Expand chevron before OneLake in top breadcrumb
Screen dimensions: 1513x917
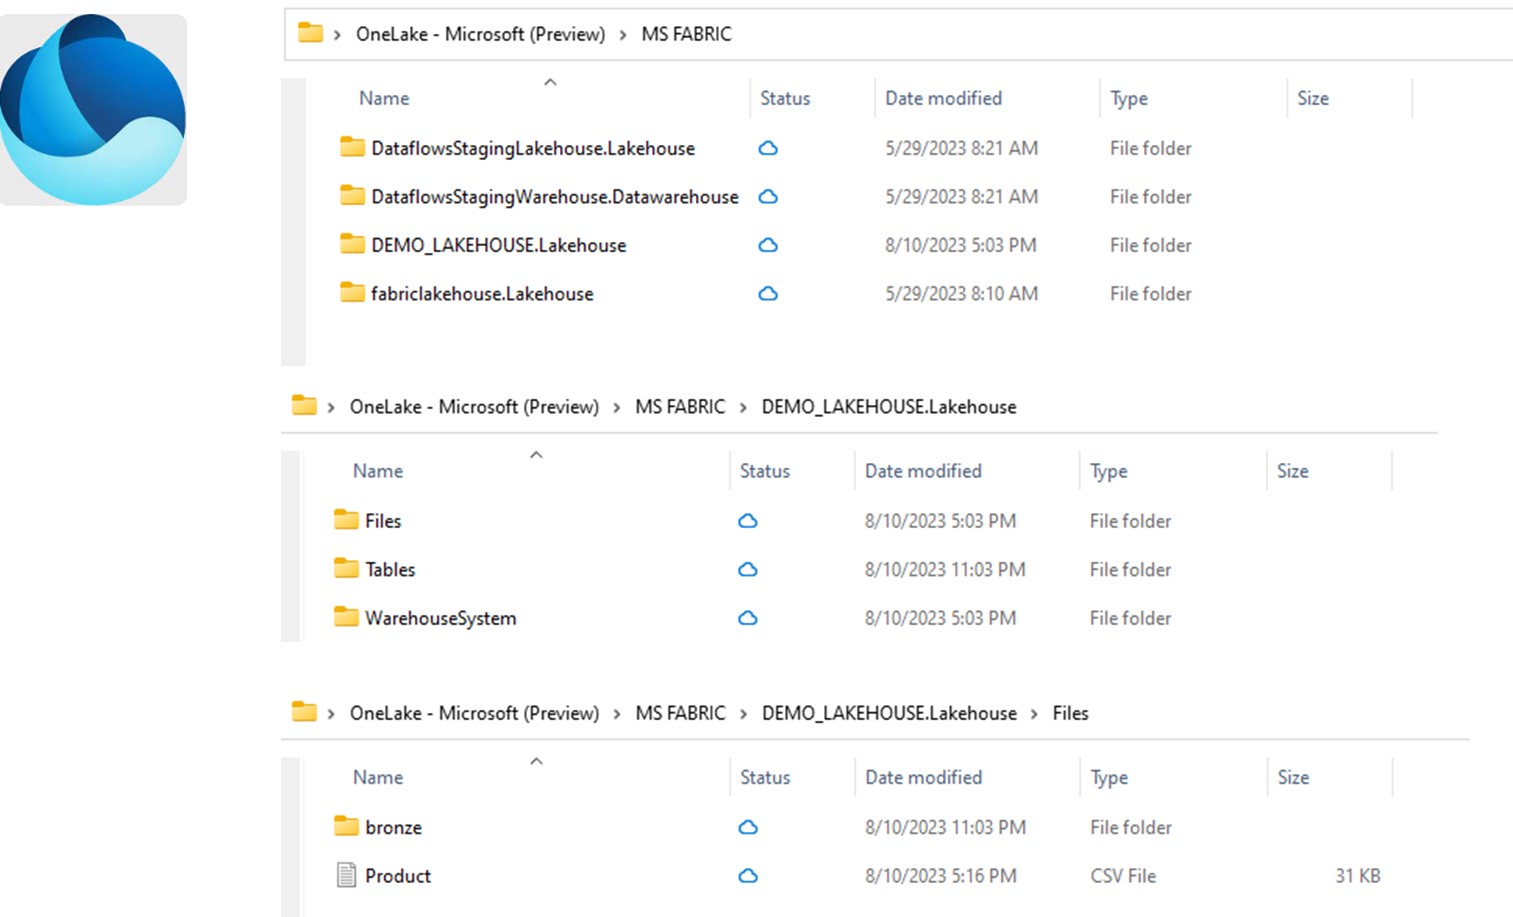pos(337,35)
